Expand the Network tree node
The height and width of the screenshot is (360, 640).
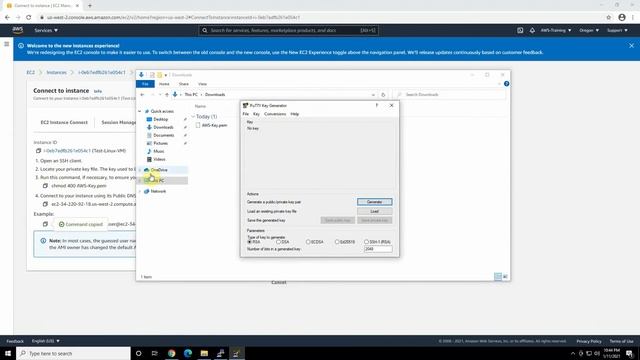(x=140, y=191)
